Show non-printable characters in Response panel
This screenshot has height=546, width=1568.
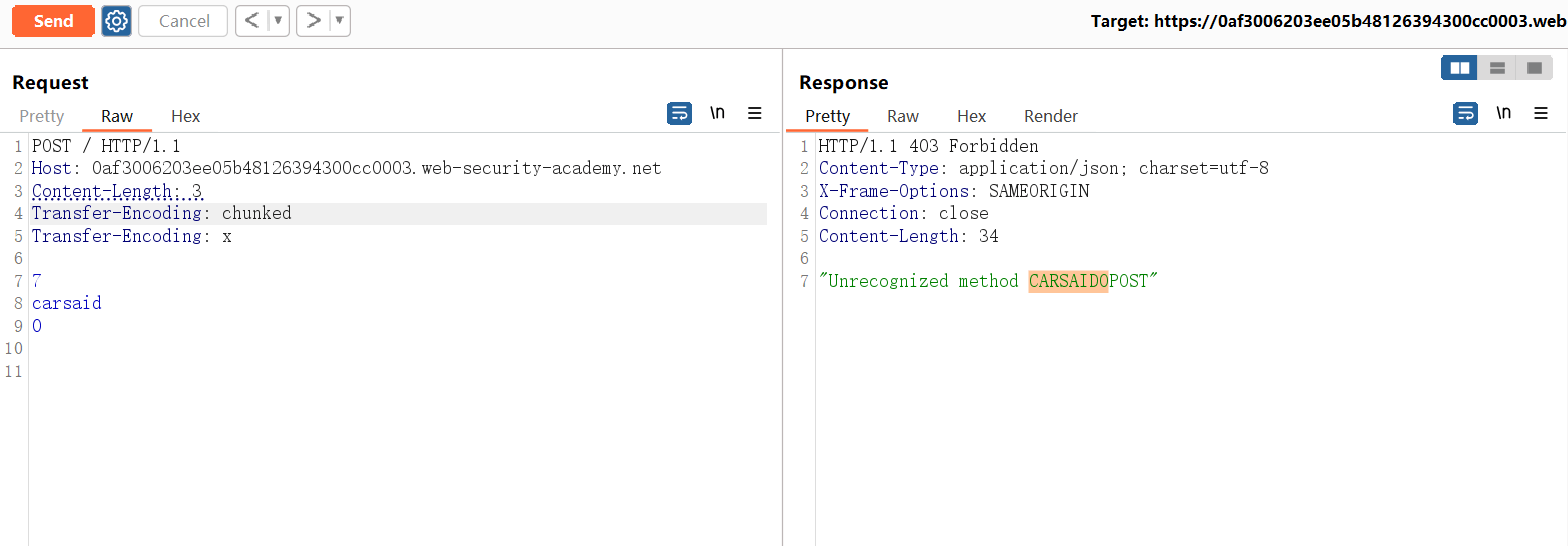pyautogui.click(x=1503, y=114)
